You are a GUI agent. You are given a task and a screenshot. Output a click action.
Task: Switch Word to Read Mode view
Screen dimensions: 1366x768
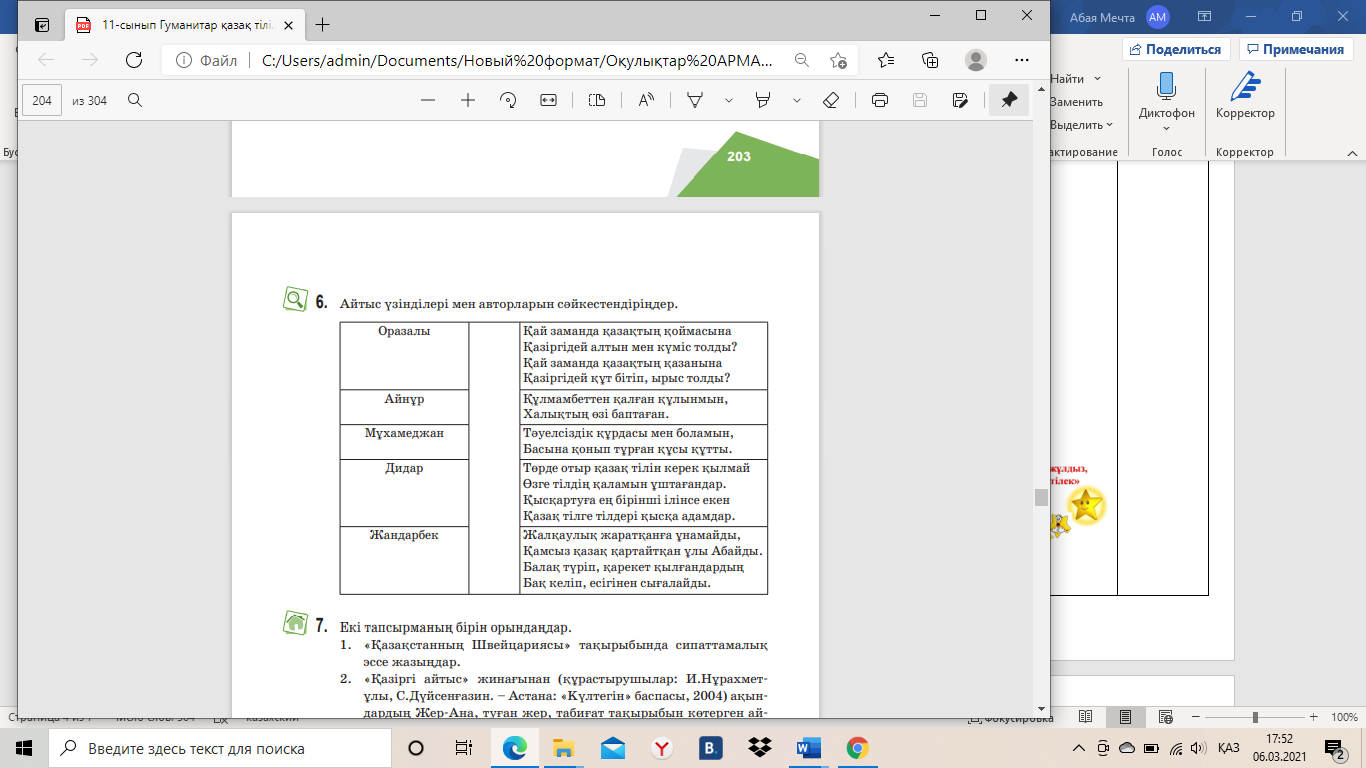[1086, 718]
